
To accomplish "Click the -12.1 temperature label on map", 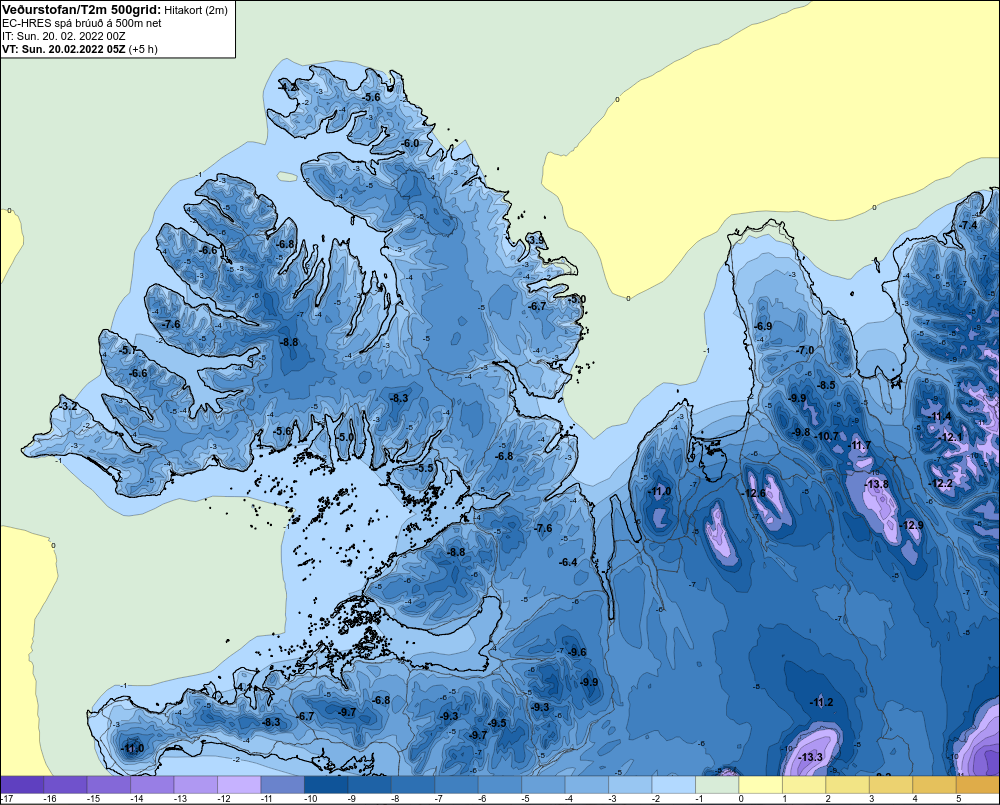I will coord(951,437).
